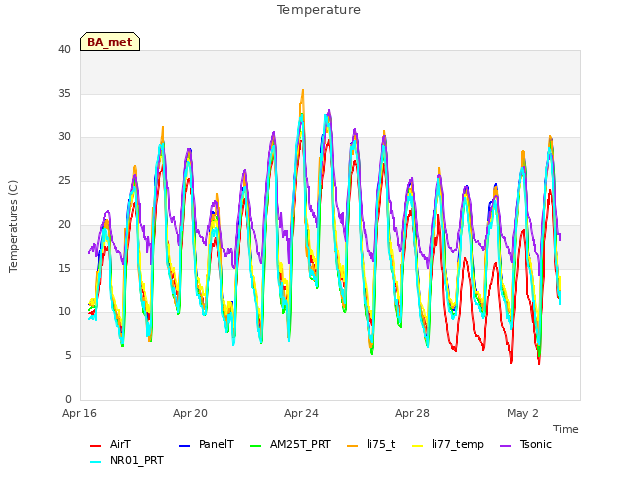Image resolution: width=640 pixels, height=480 pixels.
Task: Click the Apr 28 date tick label
Action: tap(412, 413)
